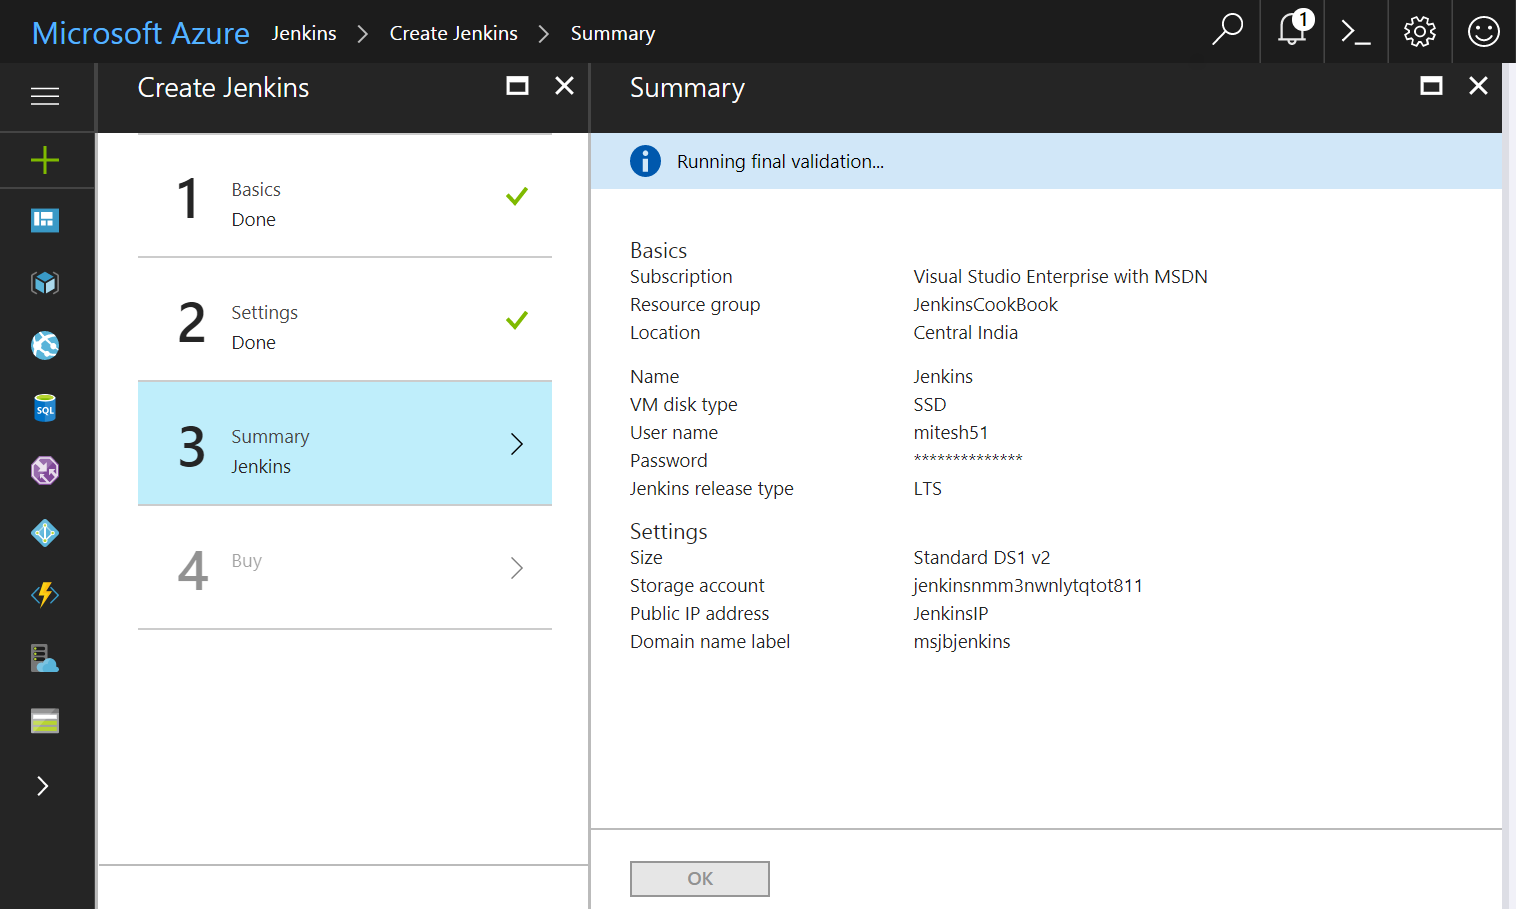Screen dimensions: 1516x909
Task: Click the release type value 'LTS'
Action: click(x=927, y=488)
